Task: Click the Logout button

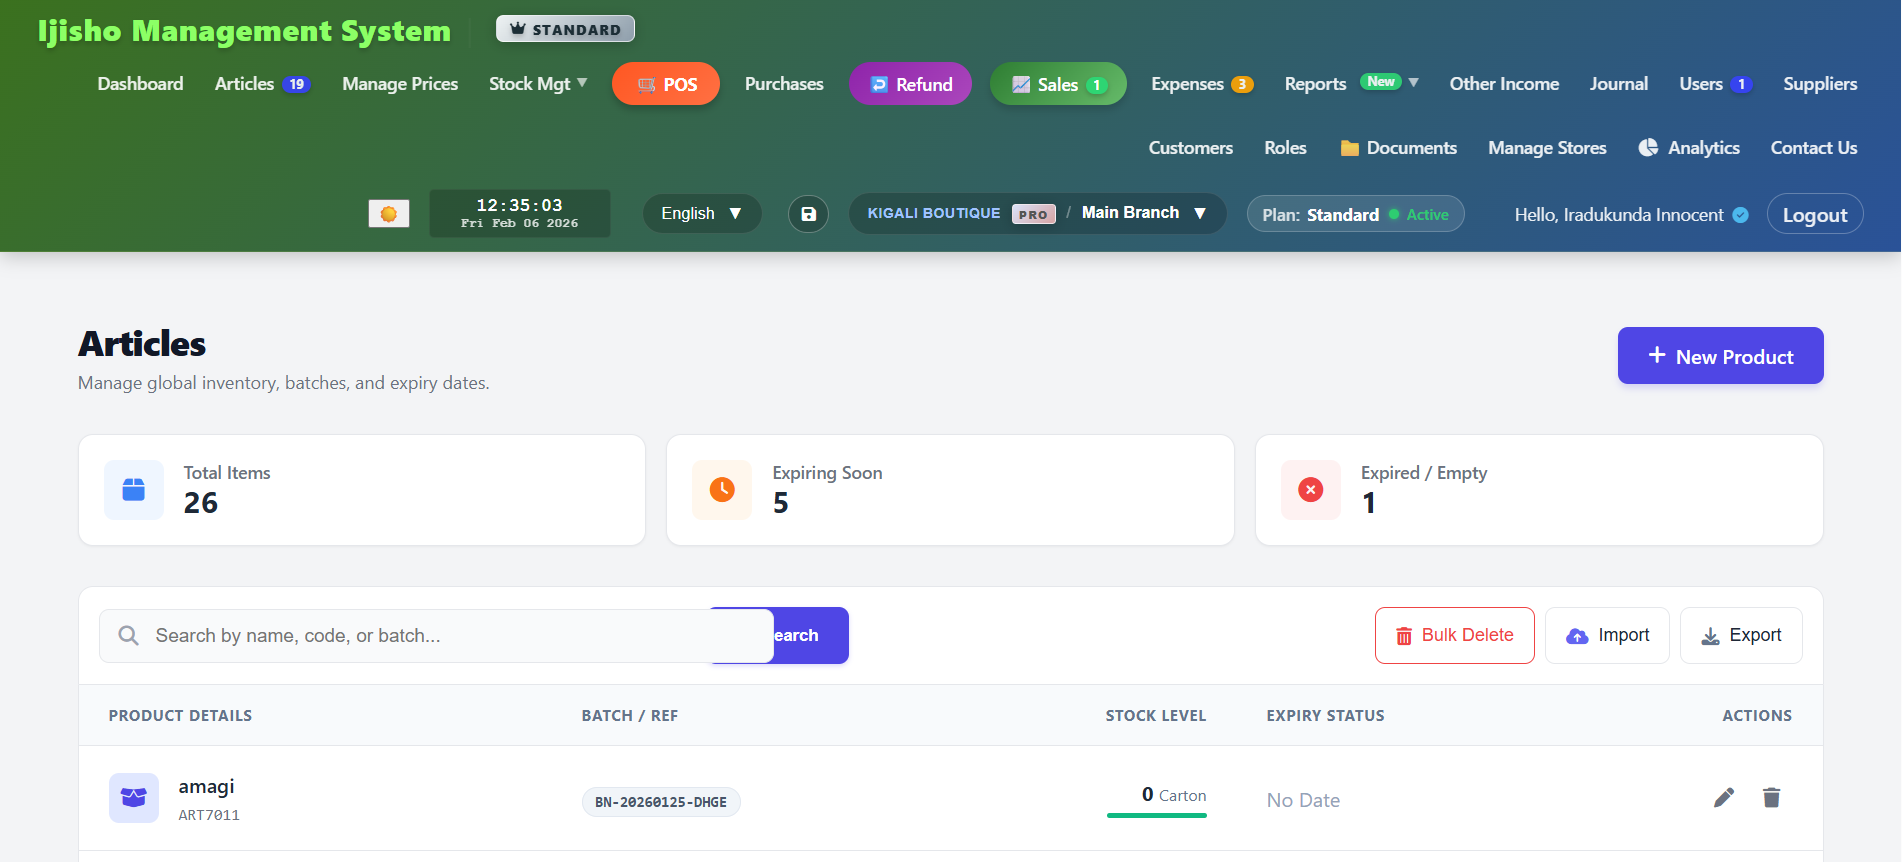Action: coord(1815,214)
